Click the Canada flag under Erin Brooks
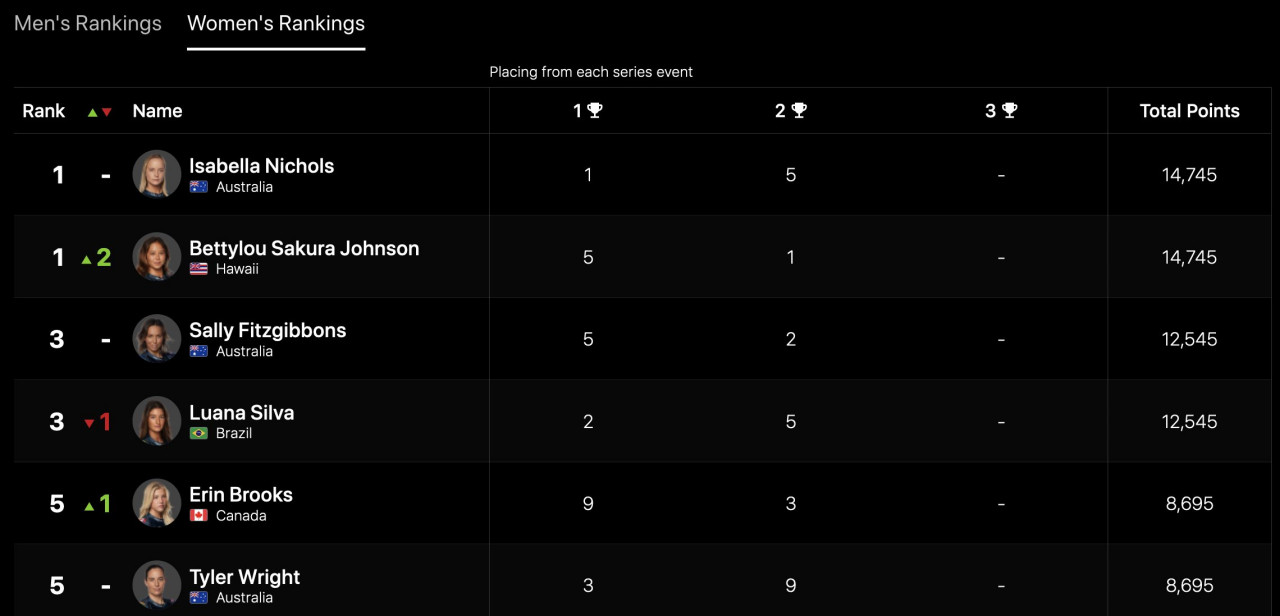 pyautogui.click(x=199, y=516)
